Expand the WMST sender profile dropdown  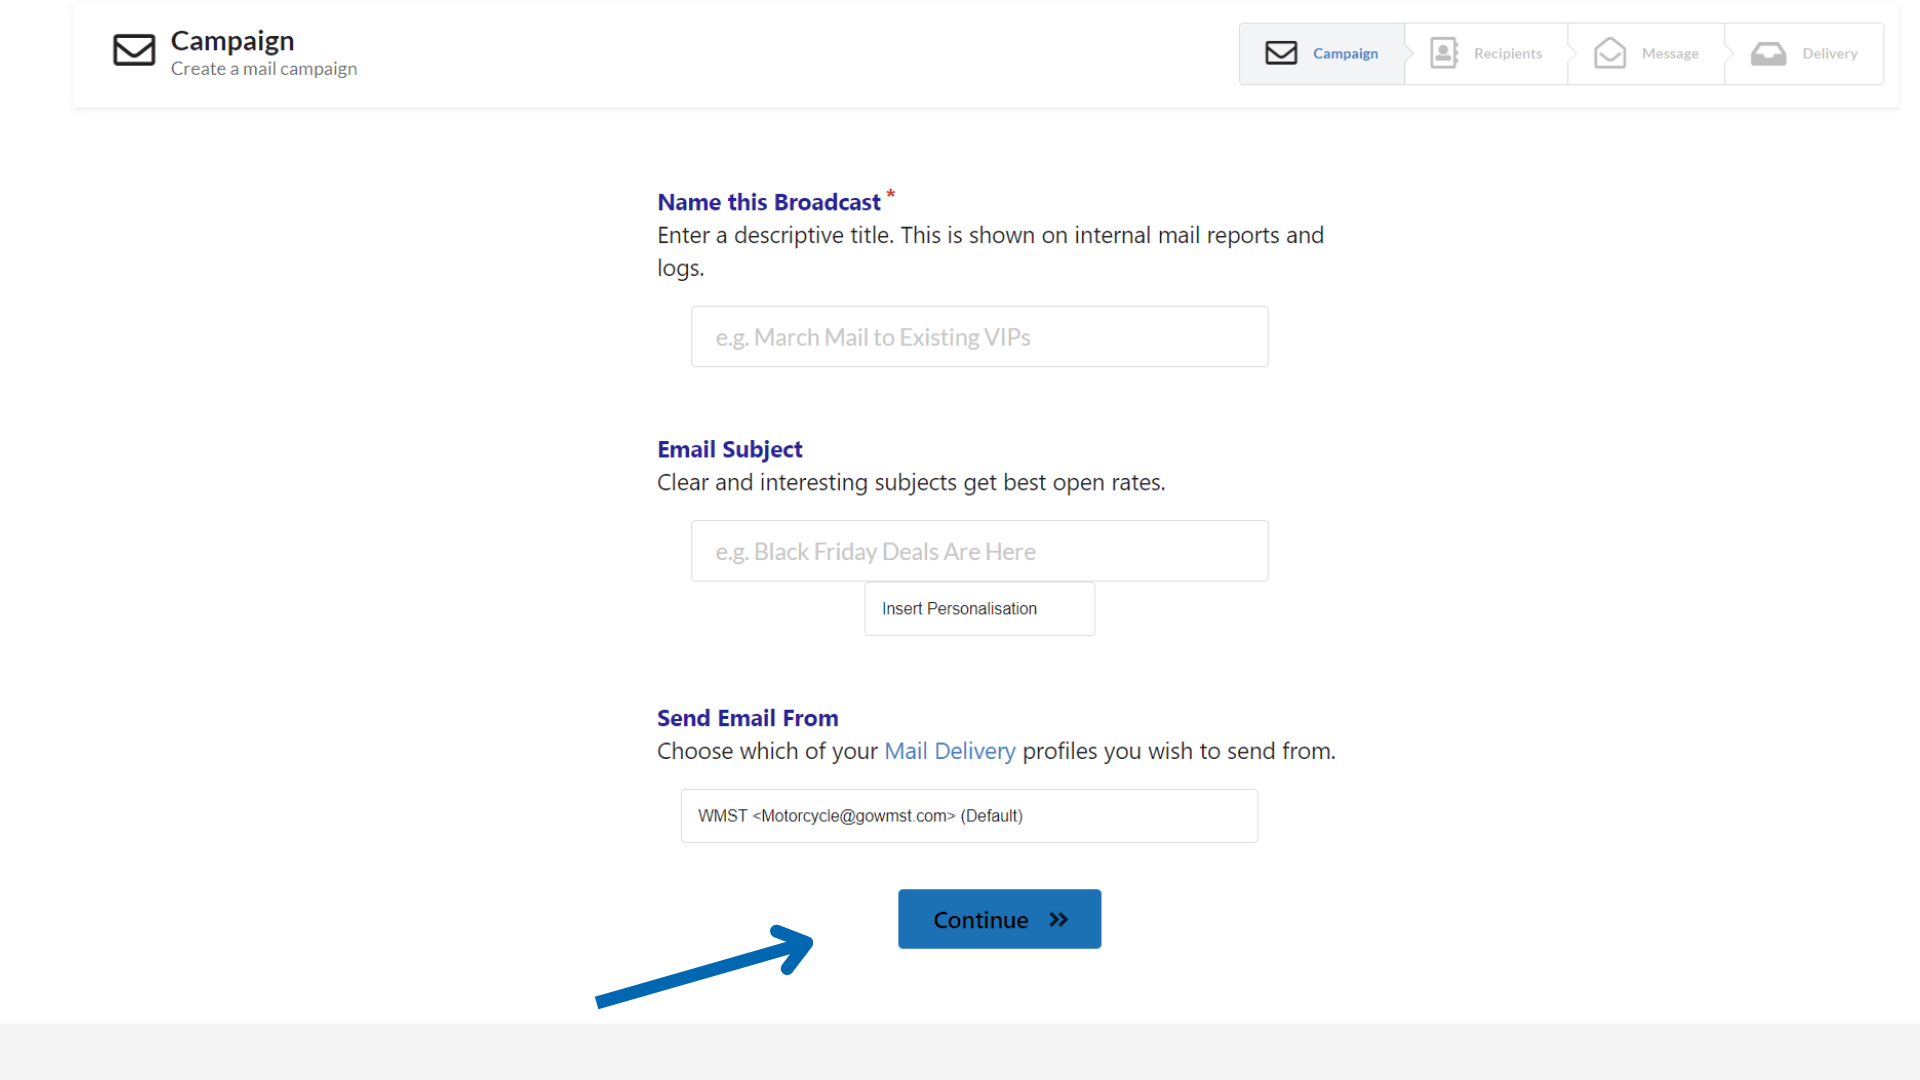pos(968,816)
